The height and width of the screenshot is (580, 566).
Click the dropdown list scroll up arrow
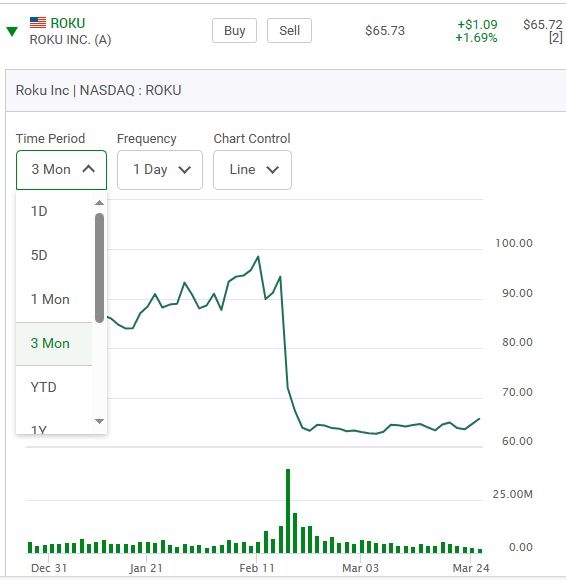(99, 203)
